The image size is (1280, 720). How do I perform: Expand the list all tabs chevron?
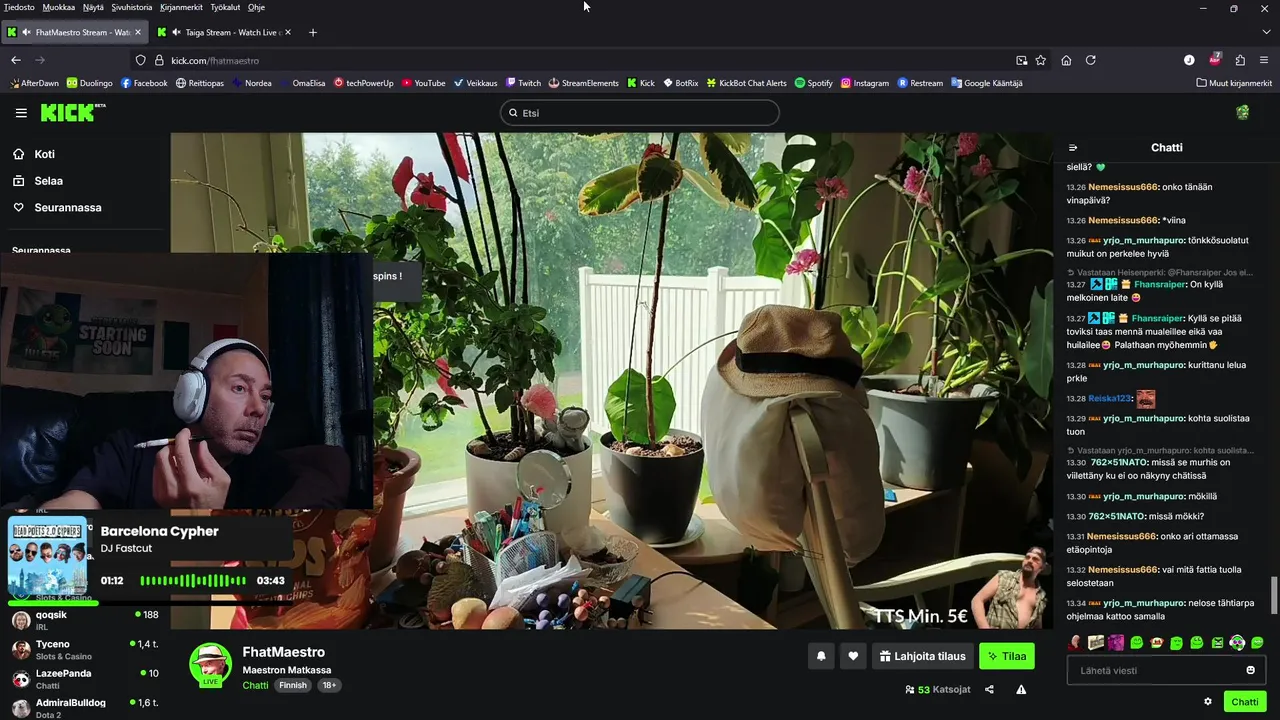pos(1264,32)
